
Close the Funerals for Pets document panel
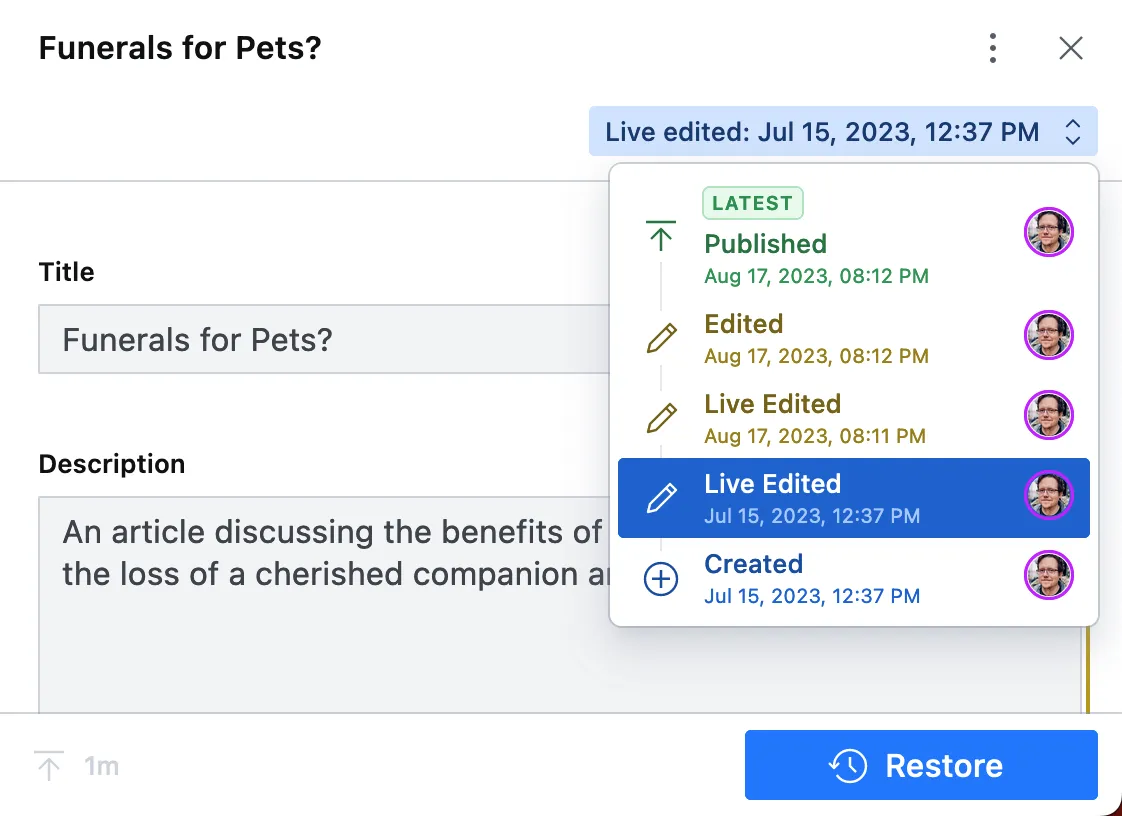(1071, 48)
